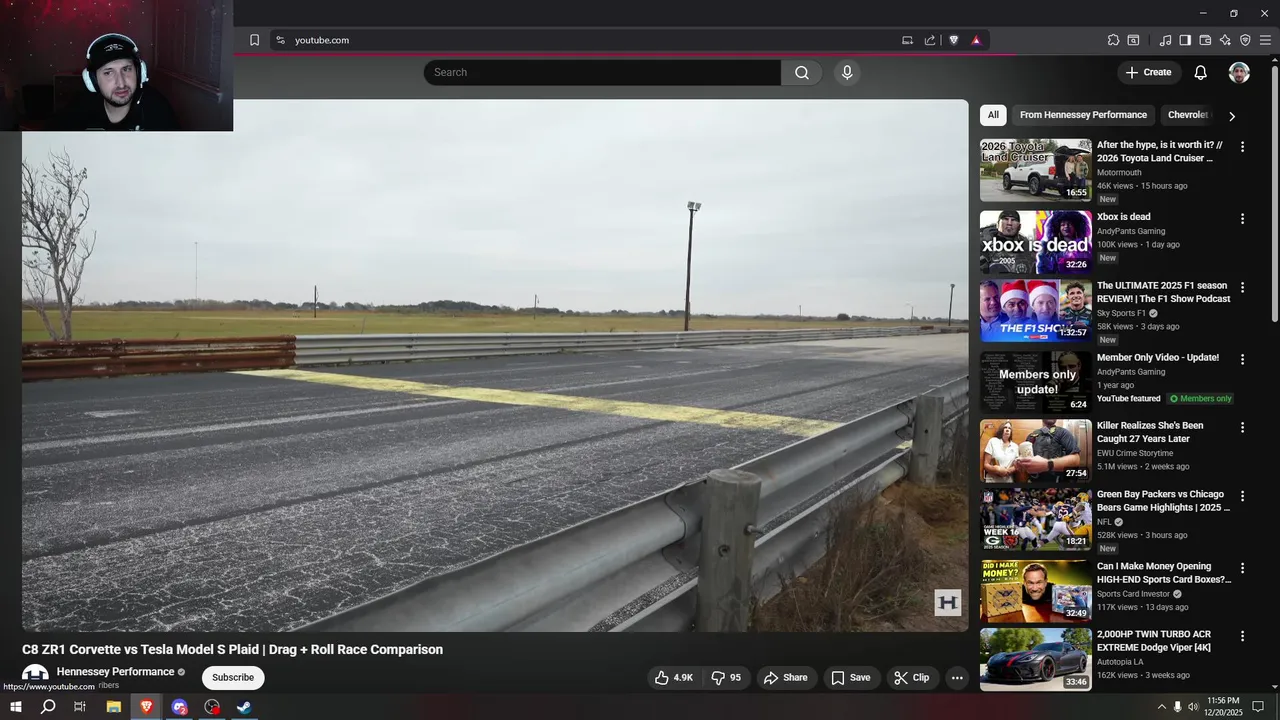Open The F1 Show thumbnail
Image resolution: width=1280 pixels, height=720 pixels.
[1036, 311]
